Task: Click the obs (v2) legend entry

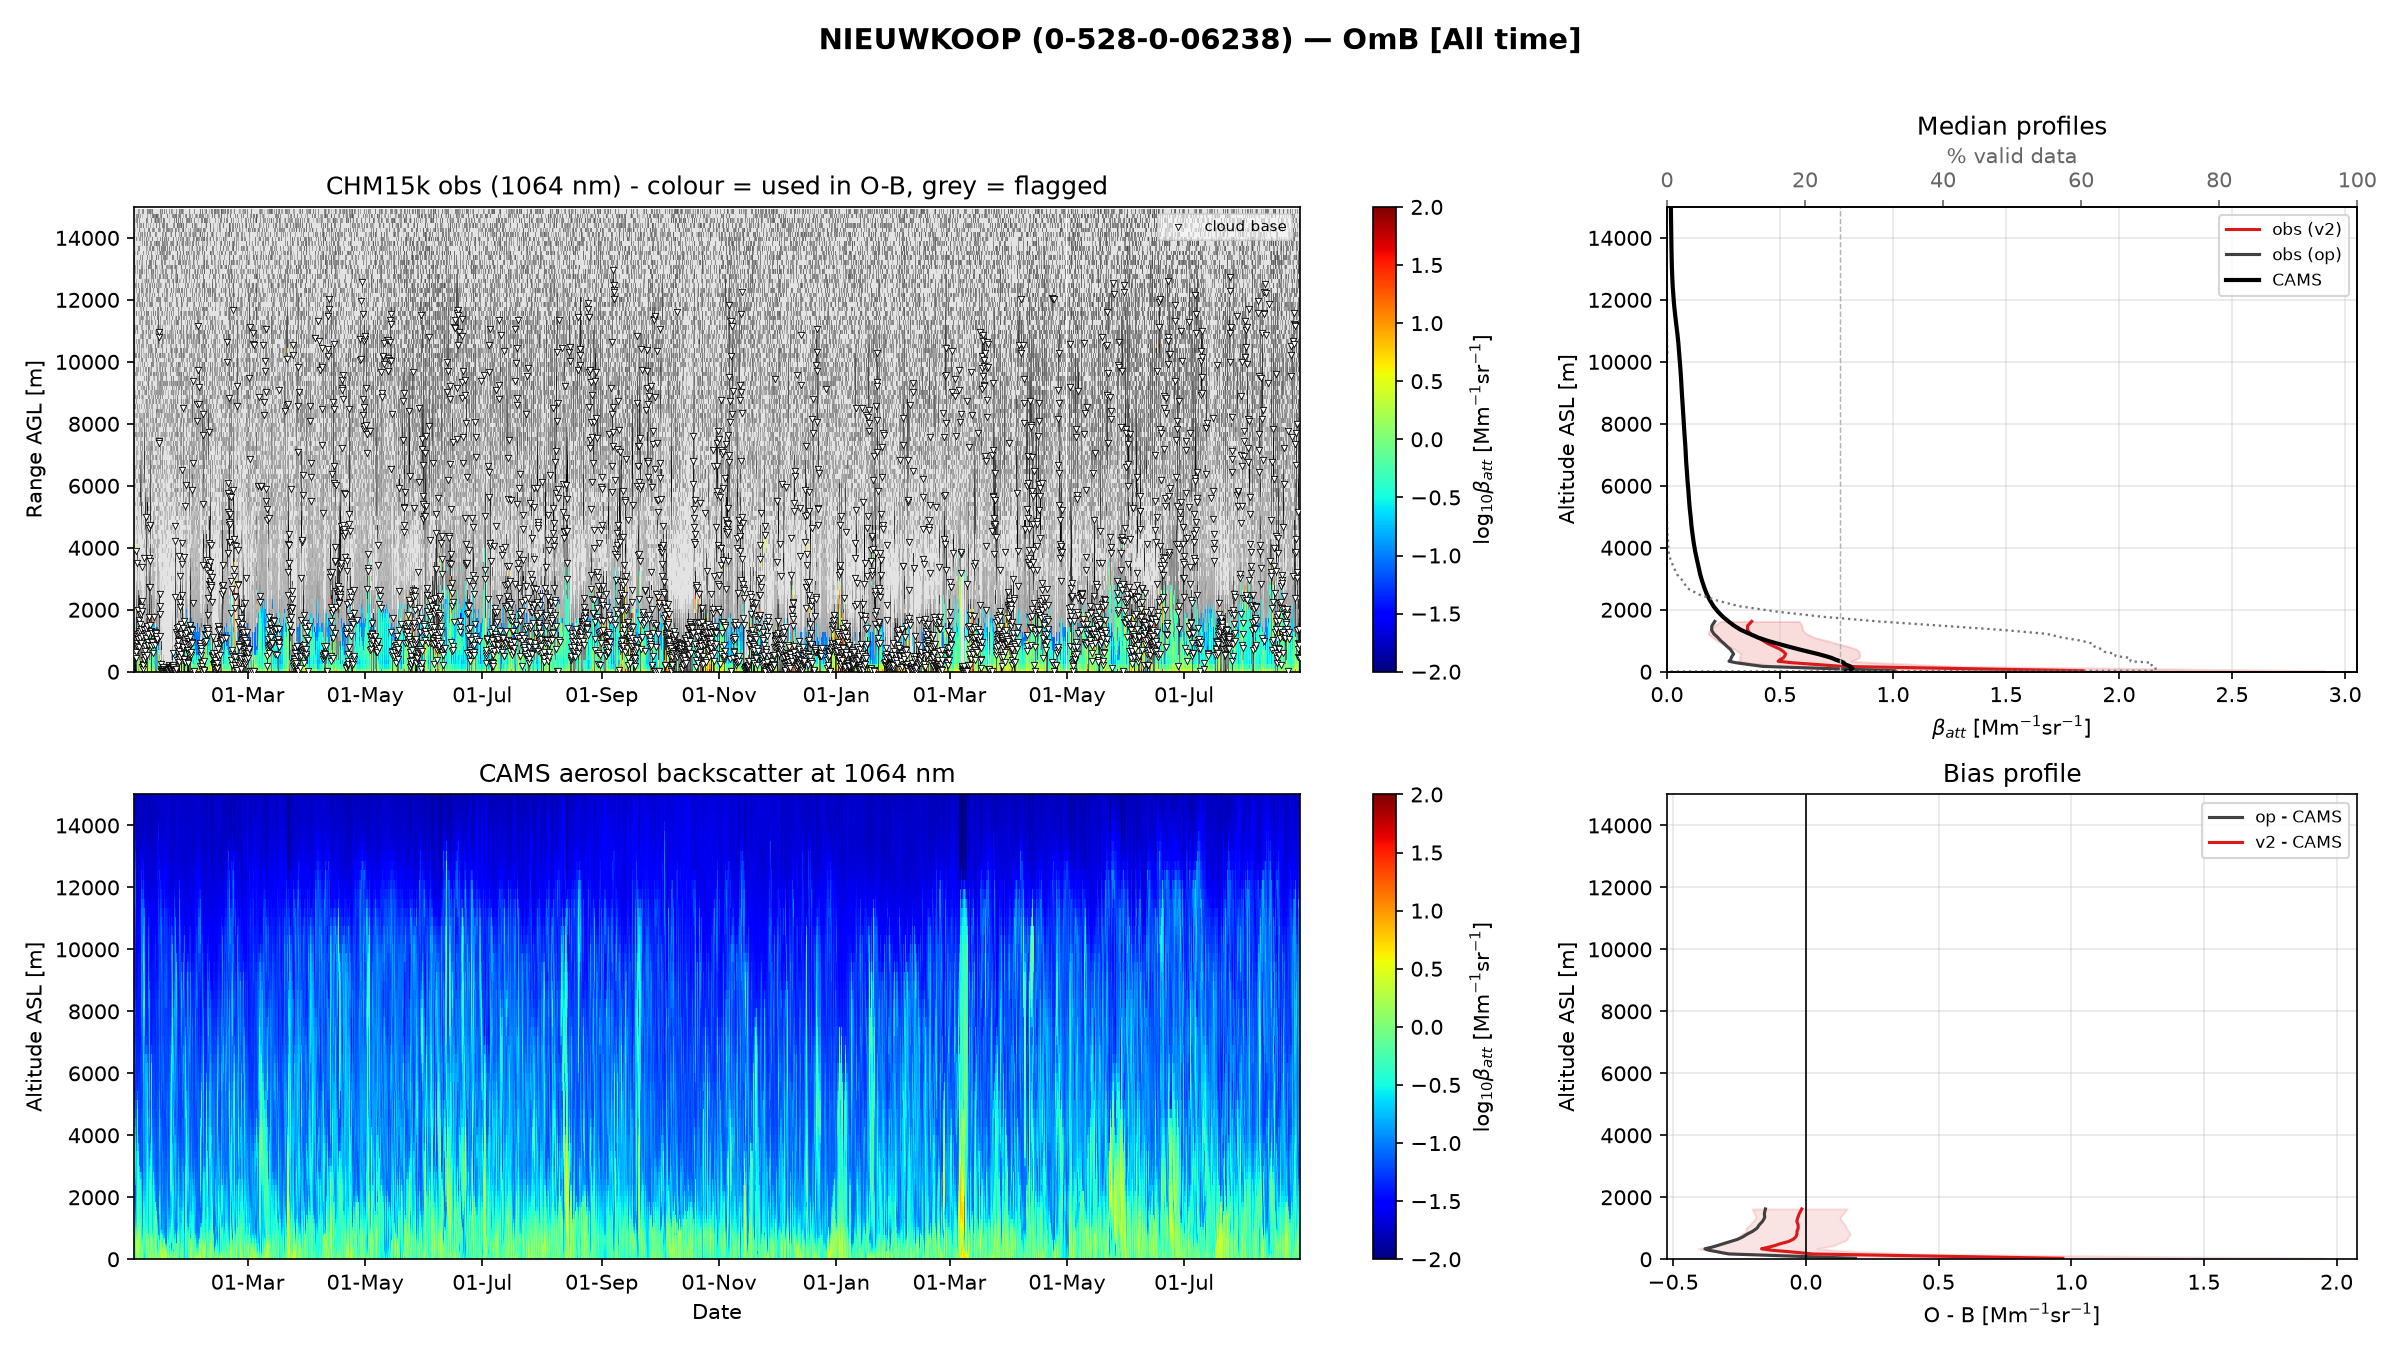Action: 2283,229
